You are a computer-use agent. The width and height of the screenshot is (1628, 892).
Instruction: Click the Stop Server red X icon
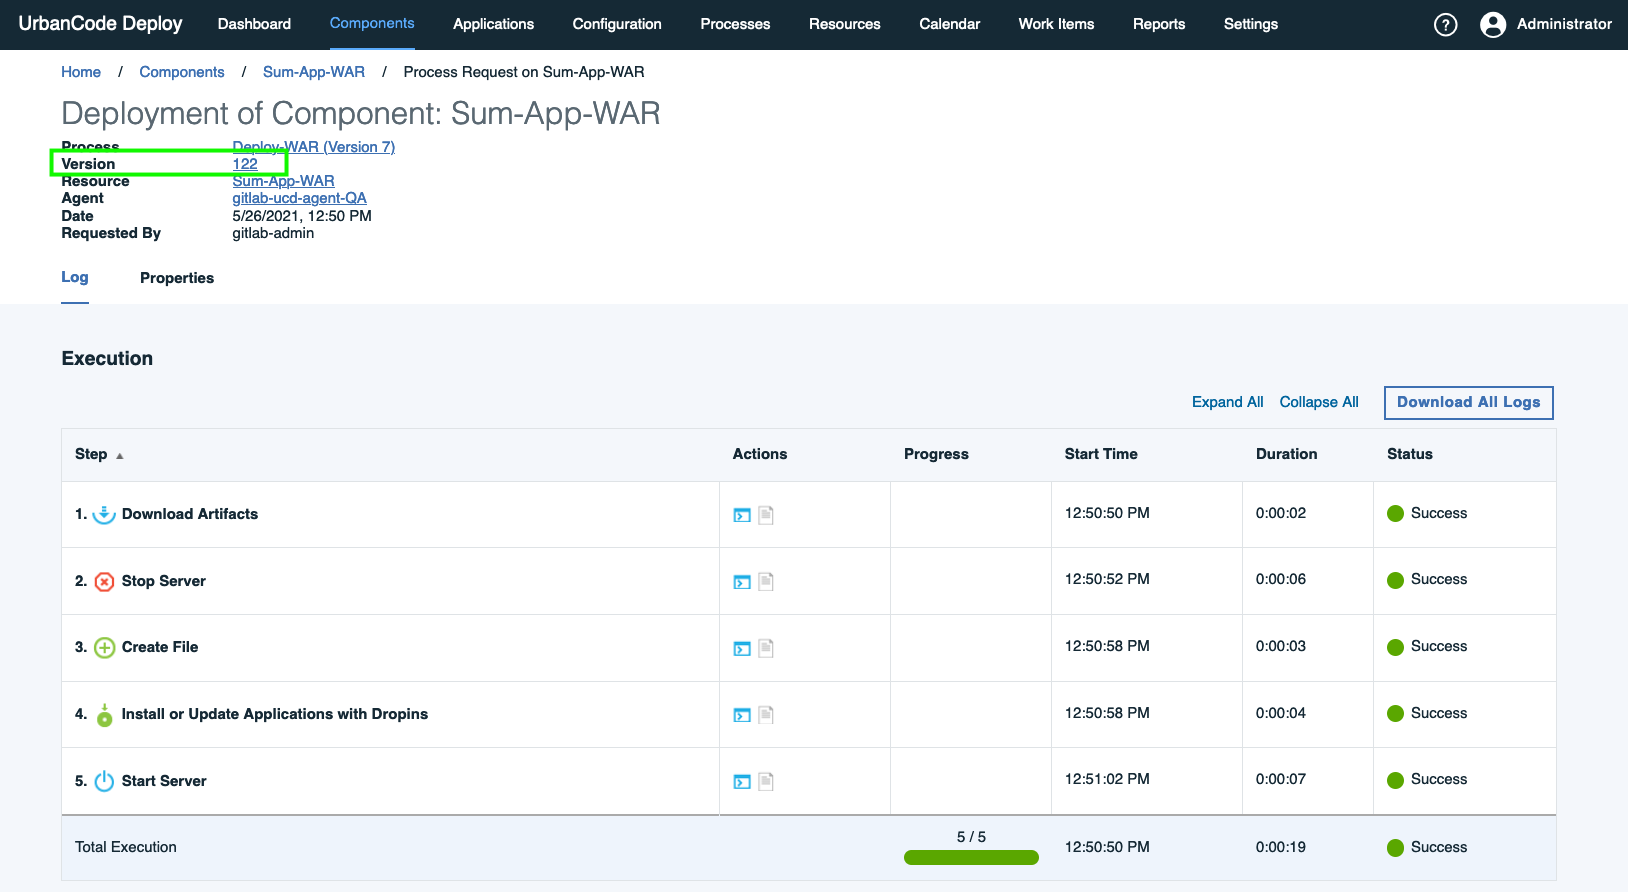[104, 581]
